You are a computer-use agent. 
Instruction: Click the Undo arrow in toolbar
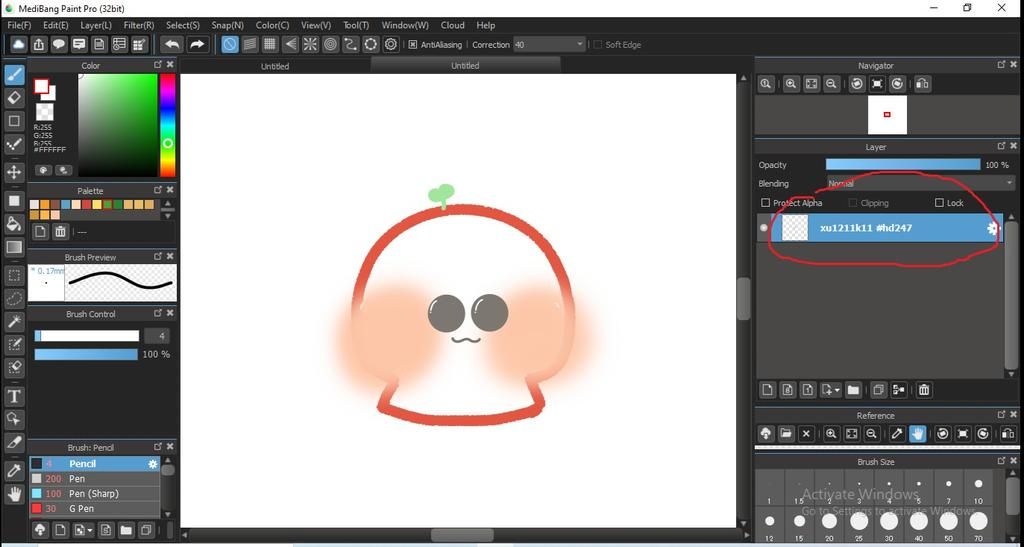172,44
